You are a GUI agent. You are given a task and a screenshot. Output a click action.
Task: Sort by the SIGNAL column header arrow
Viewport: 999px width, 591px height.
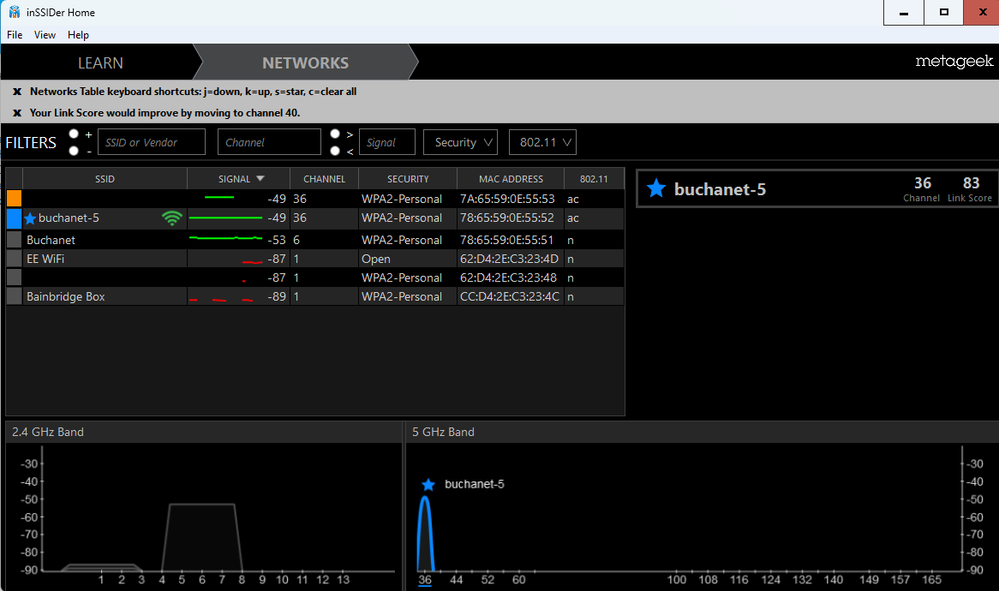[x=261, y=179]
